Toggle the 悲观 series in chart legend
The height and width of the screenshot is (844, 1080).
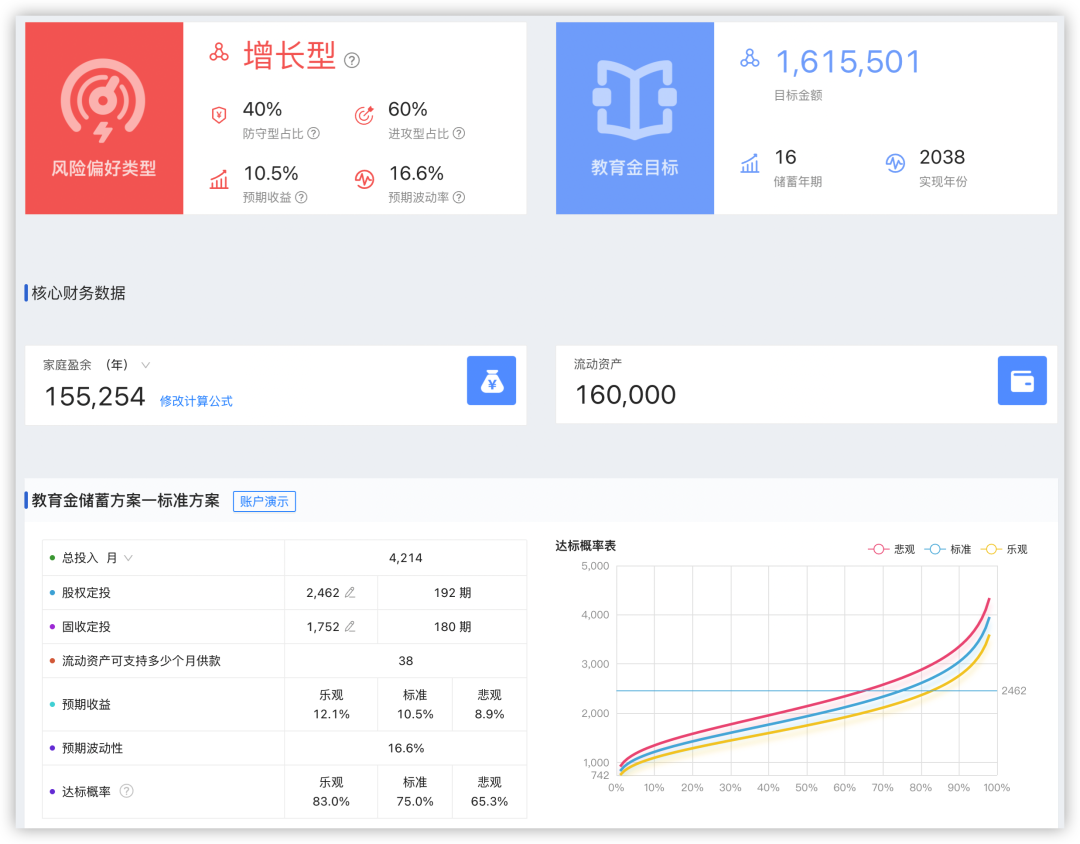(x=891, y=549)
